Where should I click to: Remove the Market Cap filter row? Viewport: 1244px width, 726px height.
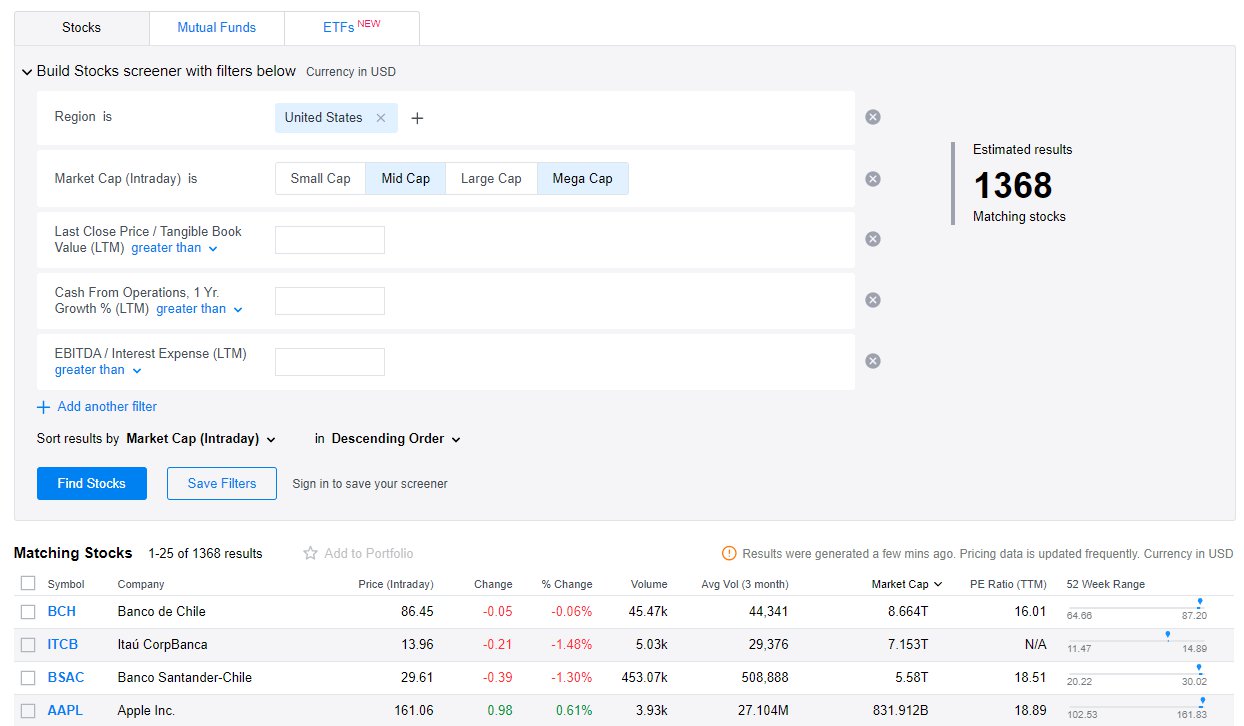tap(872, 179)
